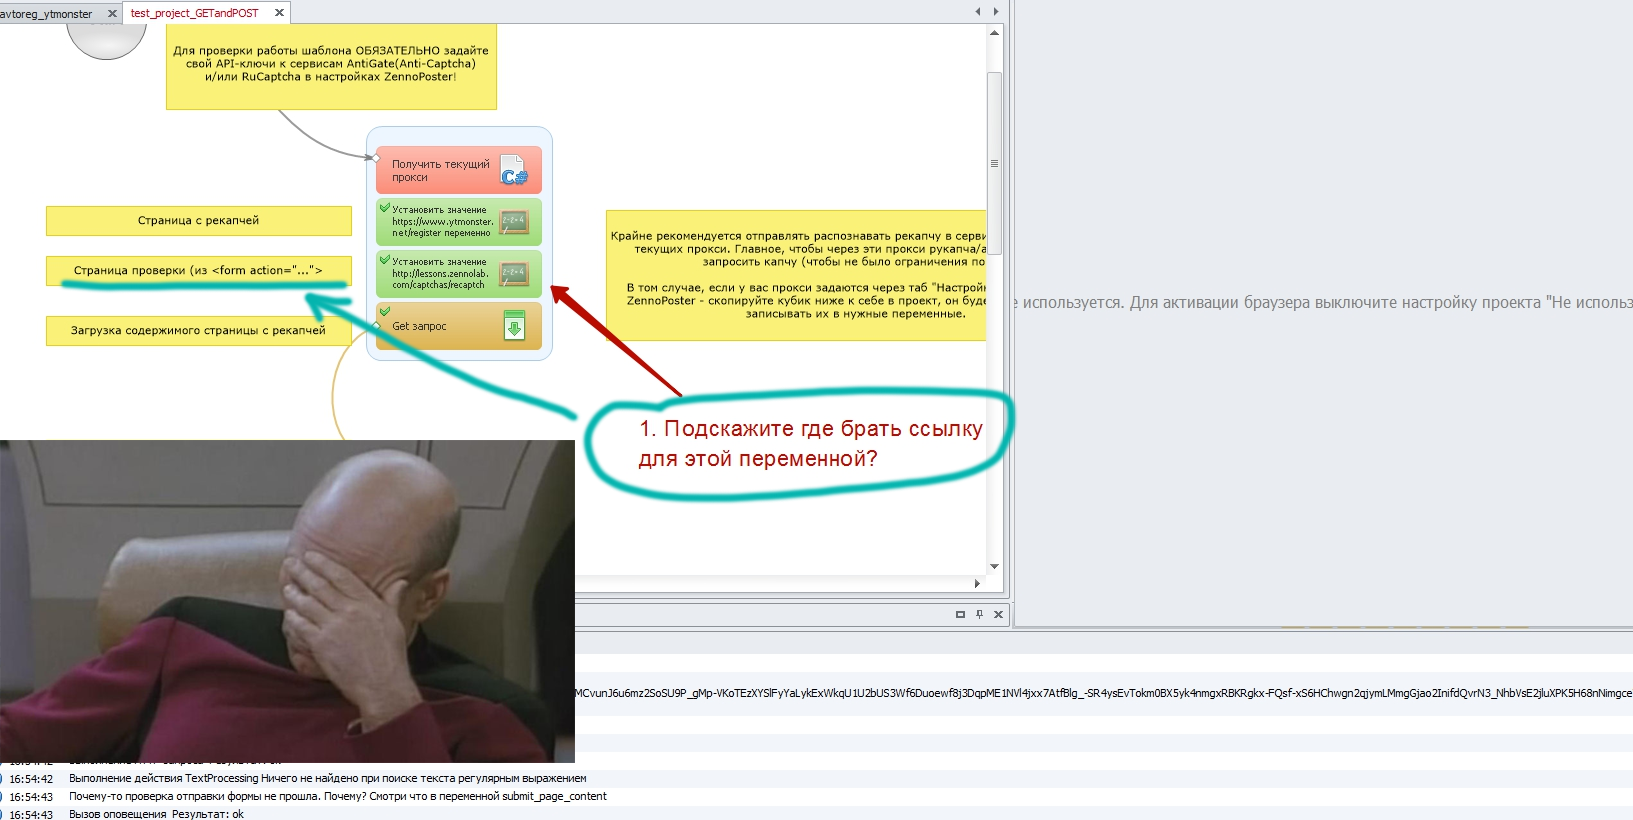
Task: Close the avtoreg_ytmonster tab
Action: [112, 14]
